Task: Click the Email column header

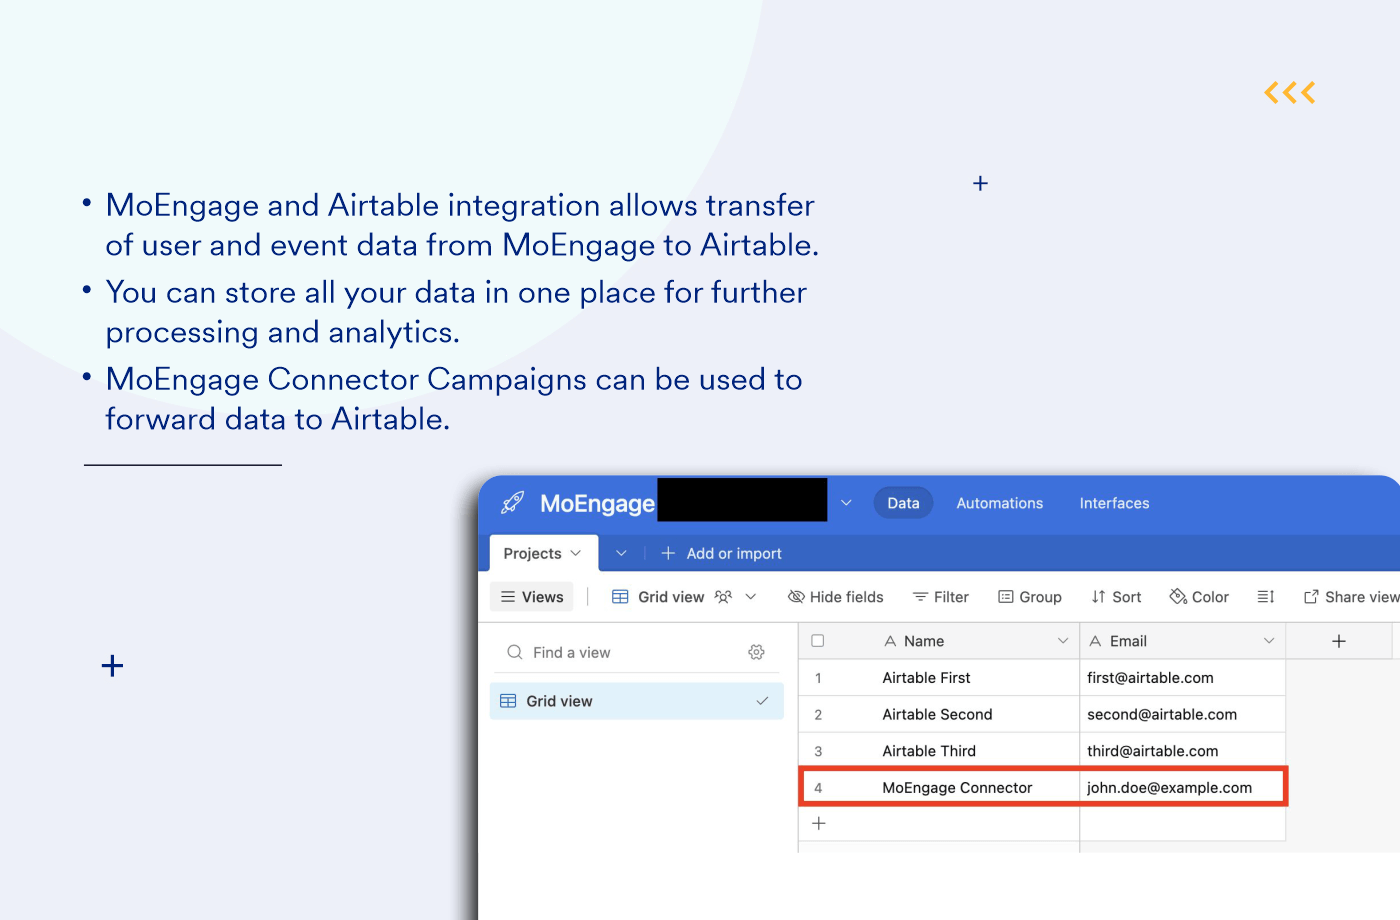Action: click(1182, 641)
